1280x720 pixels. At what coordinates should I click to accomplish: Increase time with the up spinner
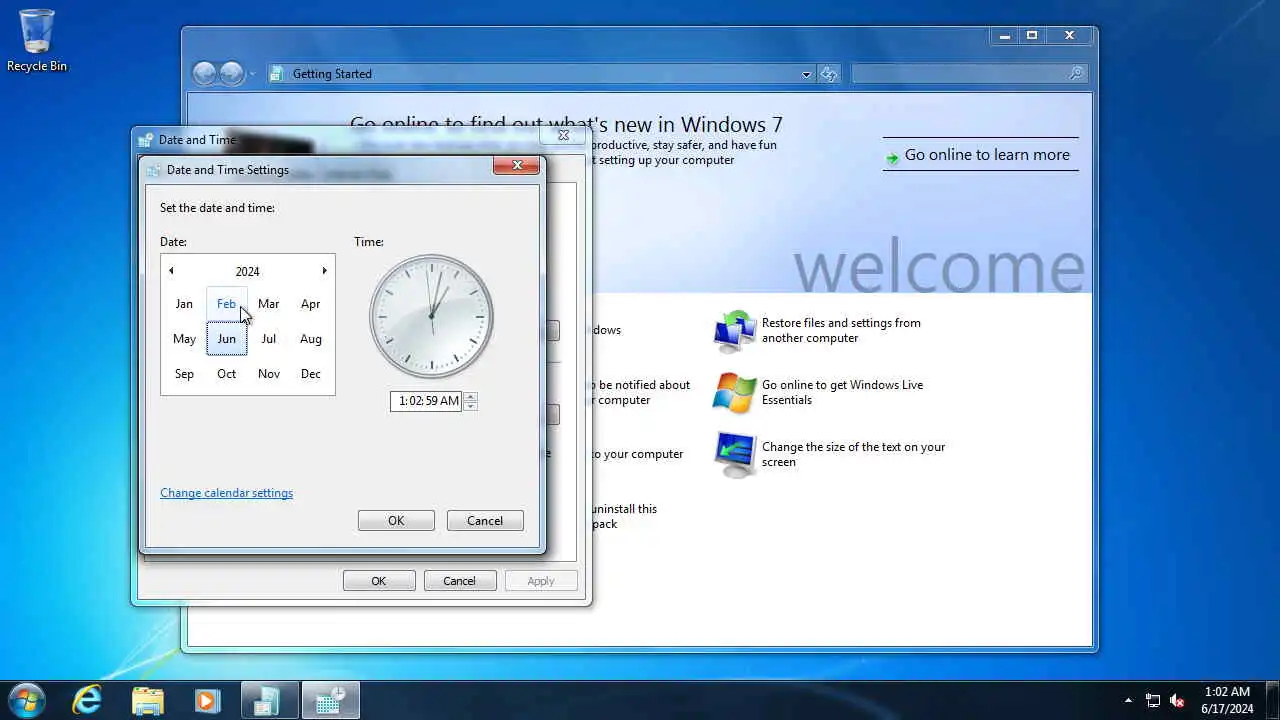point(470,396)
